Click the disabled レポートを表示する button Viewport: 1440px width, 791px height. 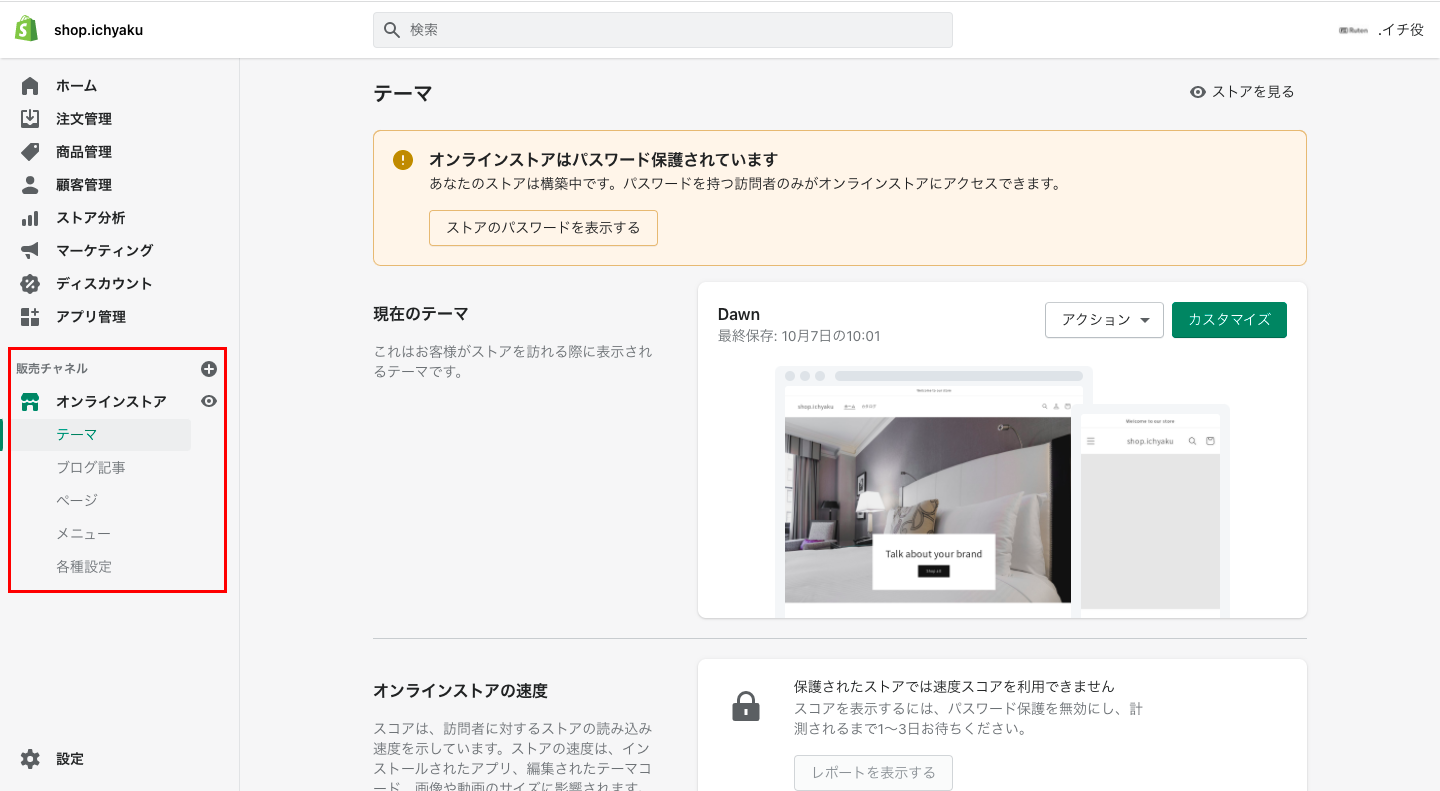(x=873, y=773)
